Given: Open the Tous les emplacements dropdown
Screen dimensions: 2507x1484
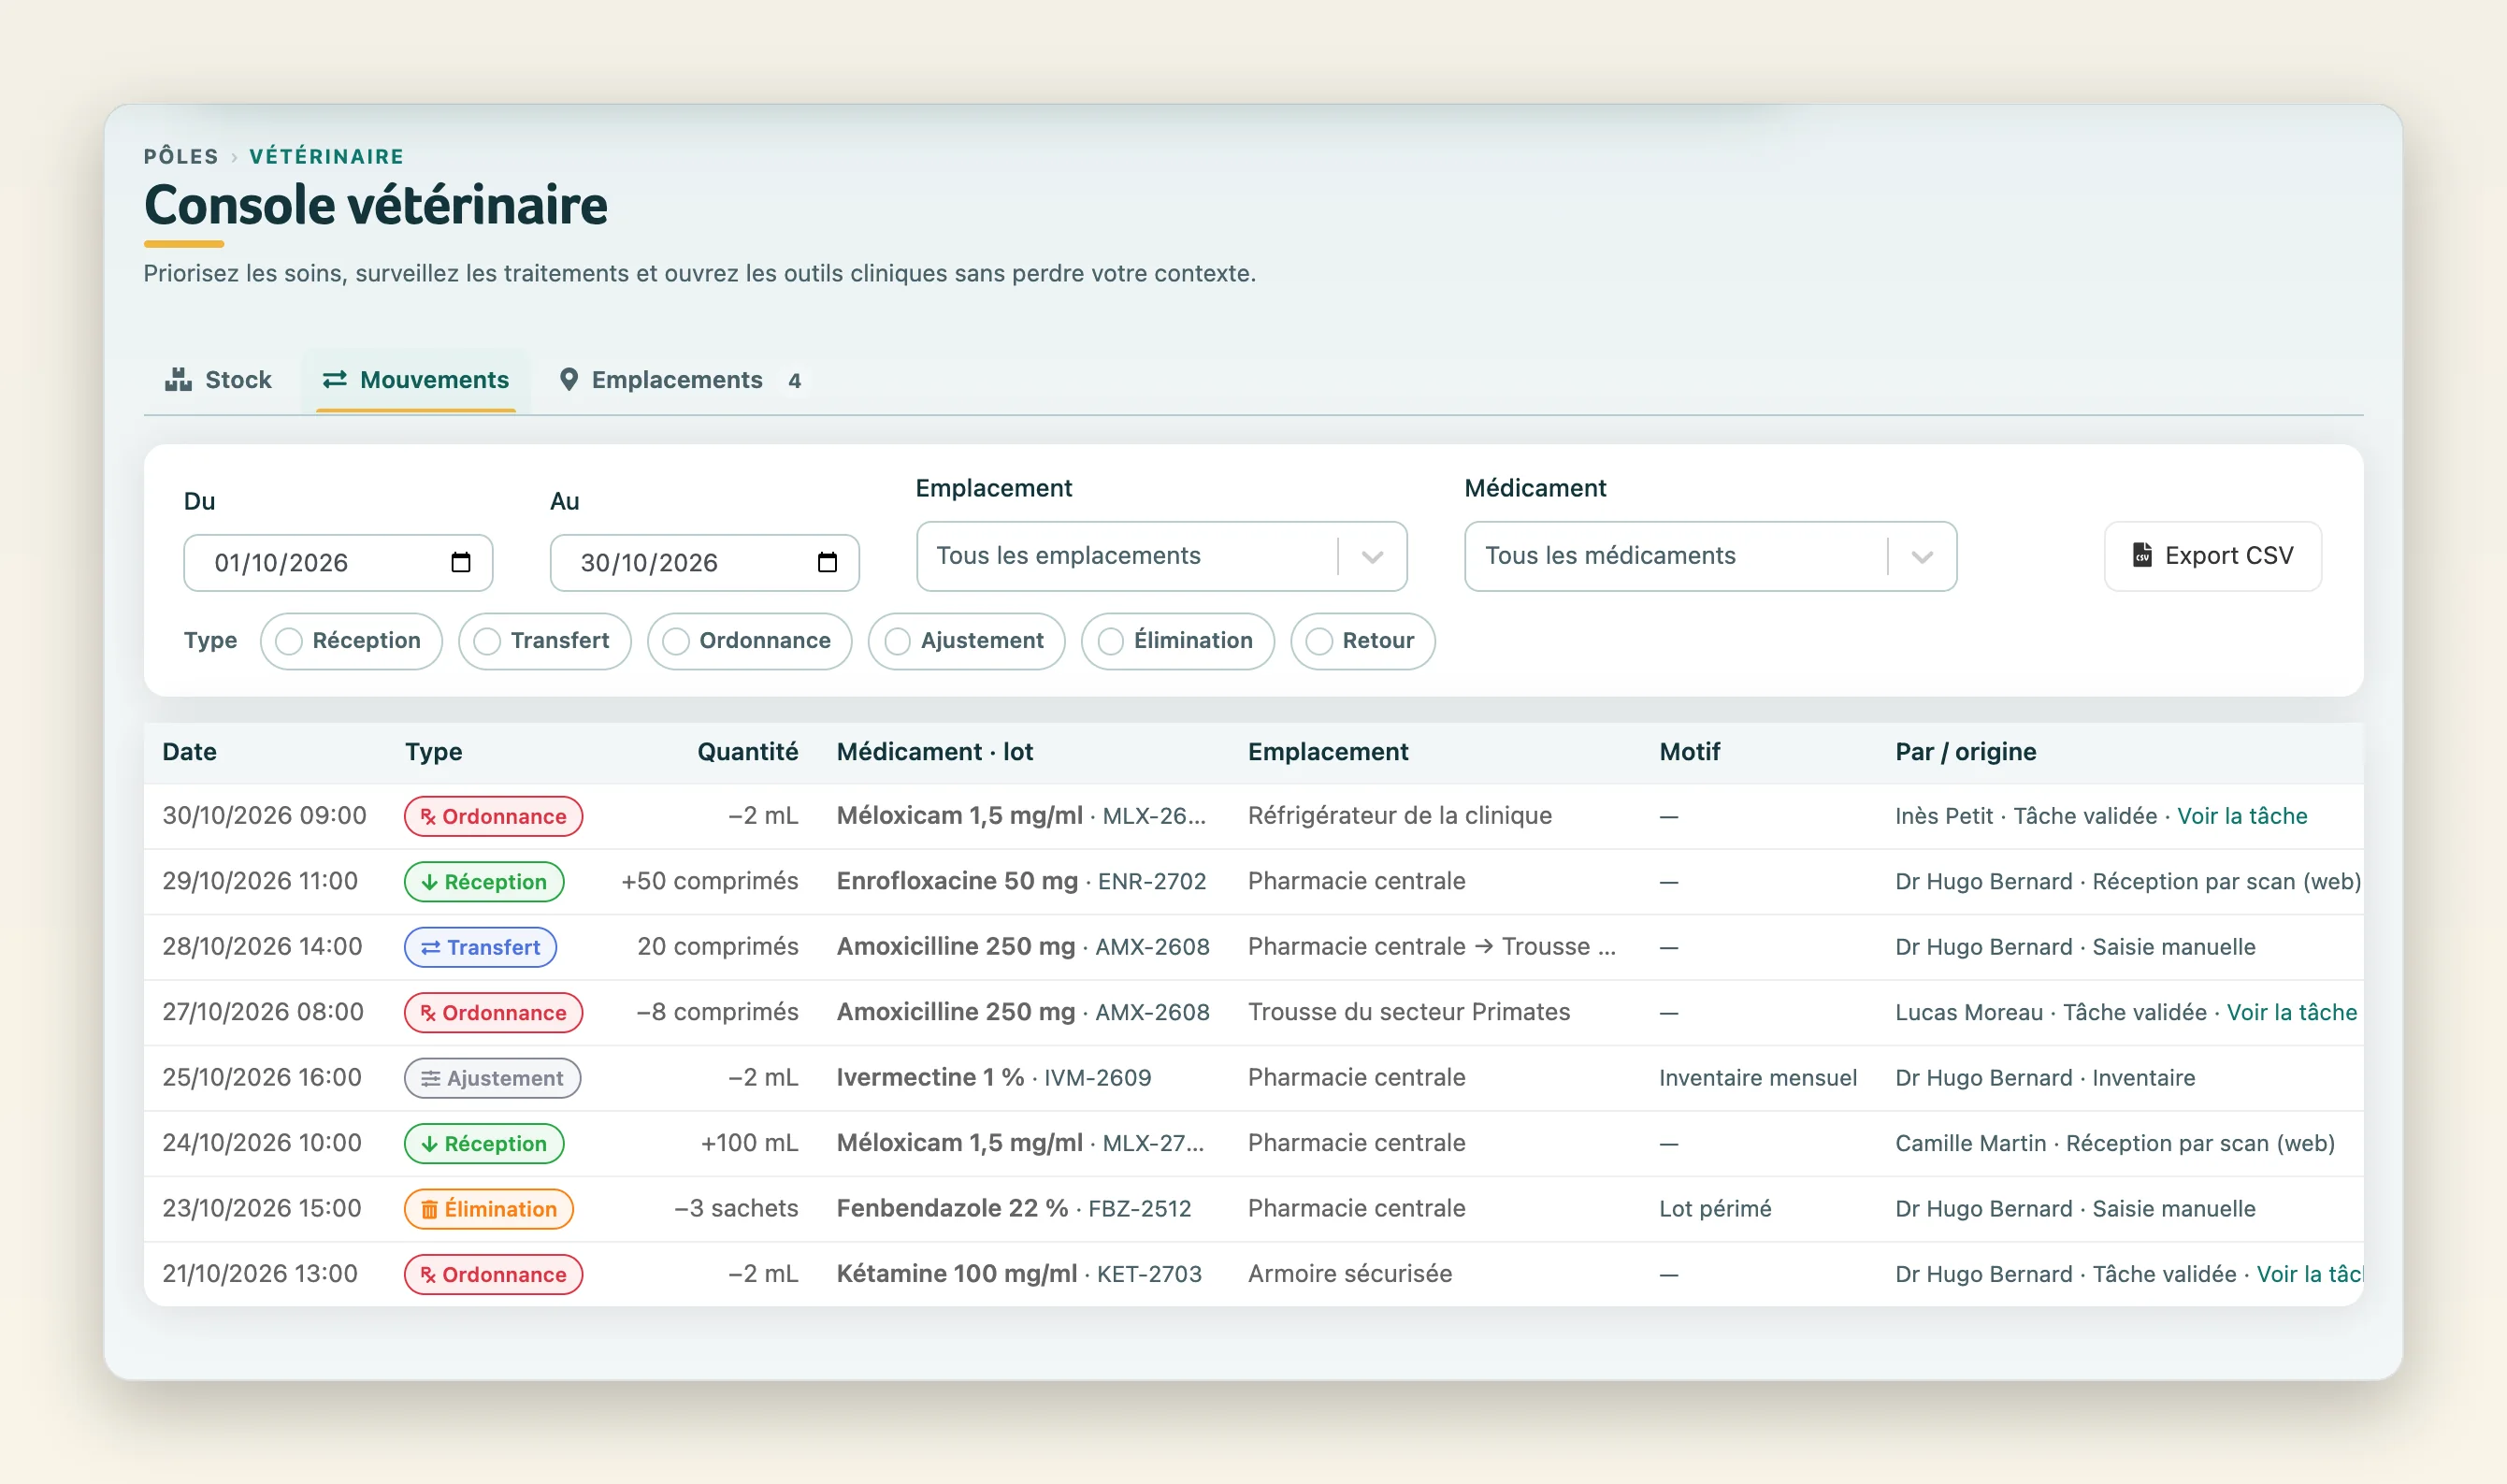Looking at the screenshot, I should pos(1161,556).
